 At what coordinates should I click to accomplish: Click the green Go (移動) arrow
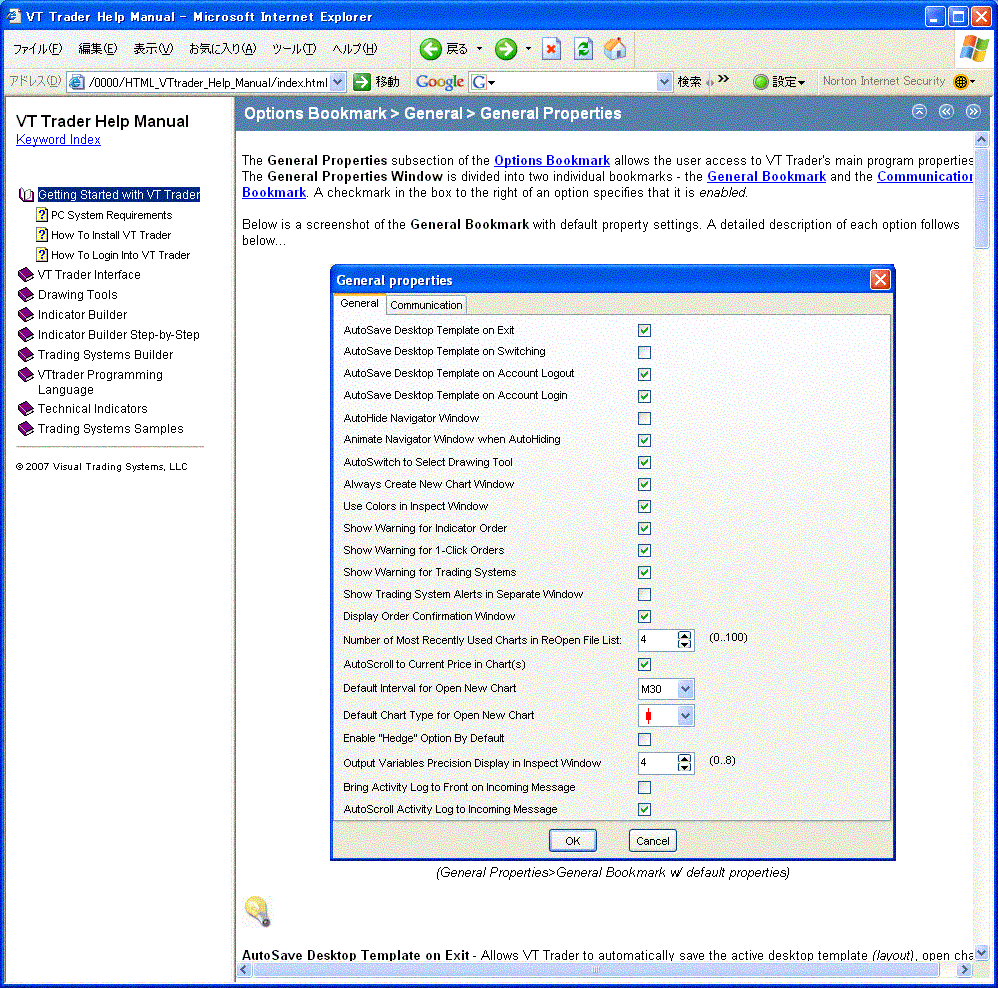362,81
